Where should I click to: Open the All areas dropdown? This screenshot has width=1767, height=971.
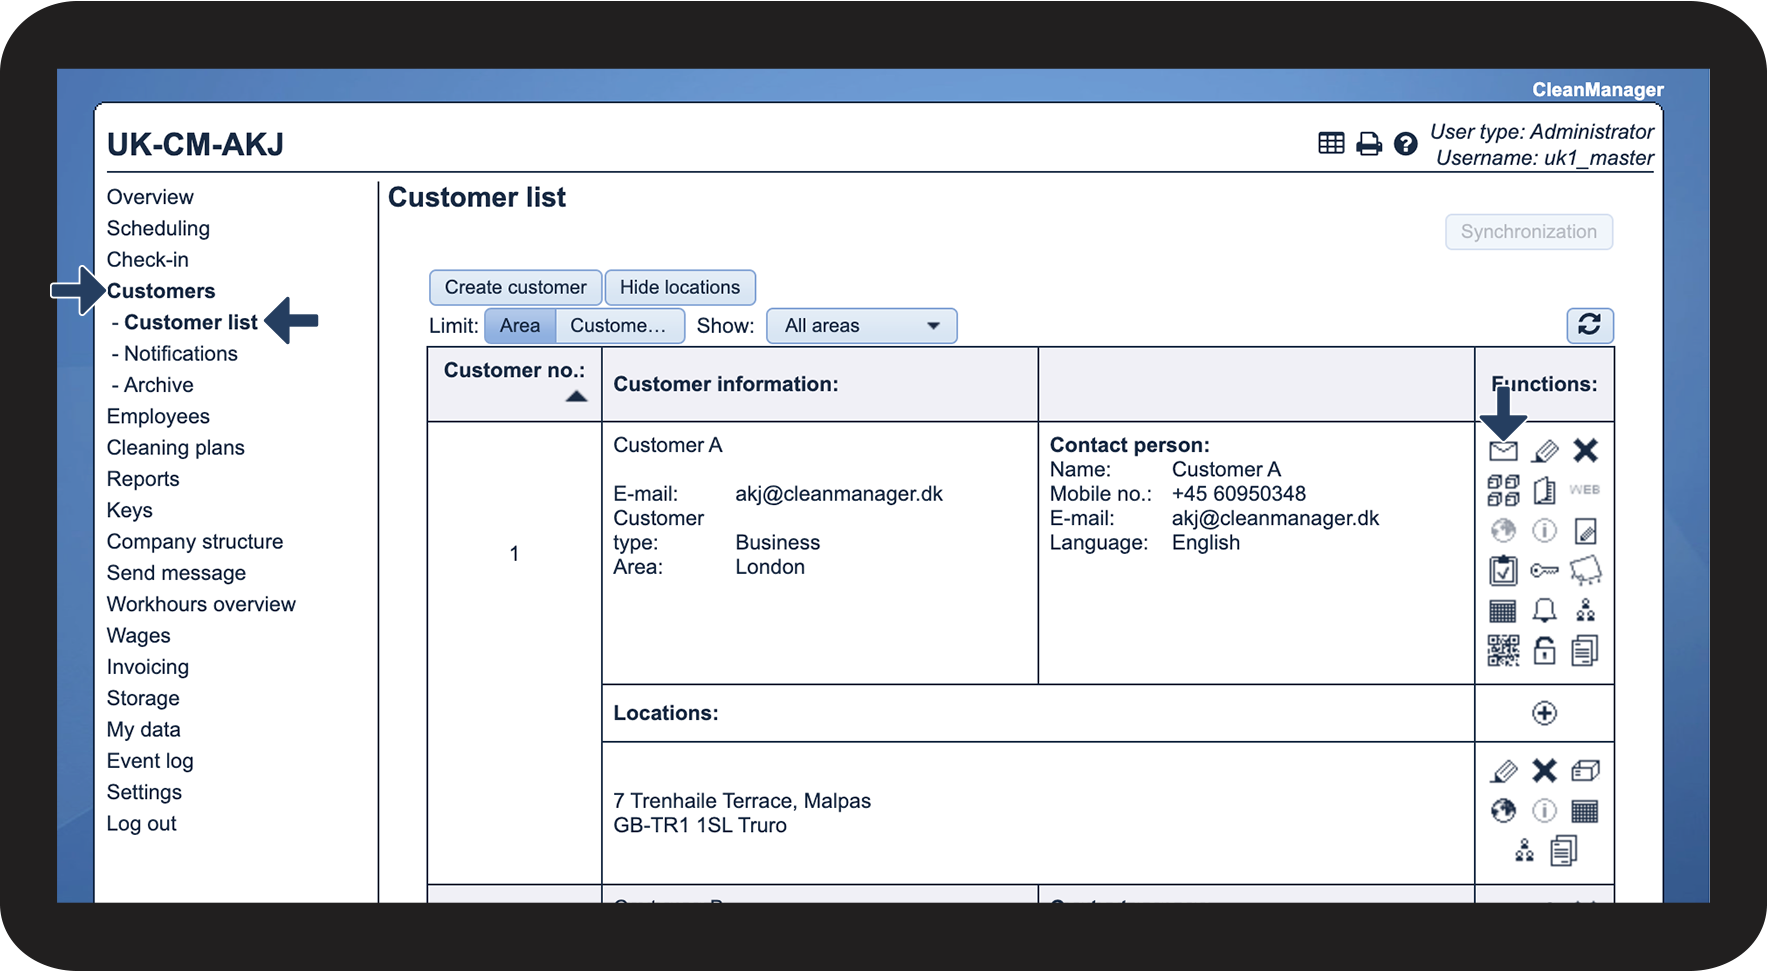click(861, 326)
